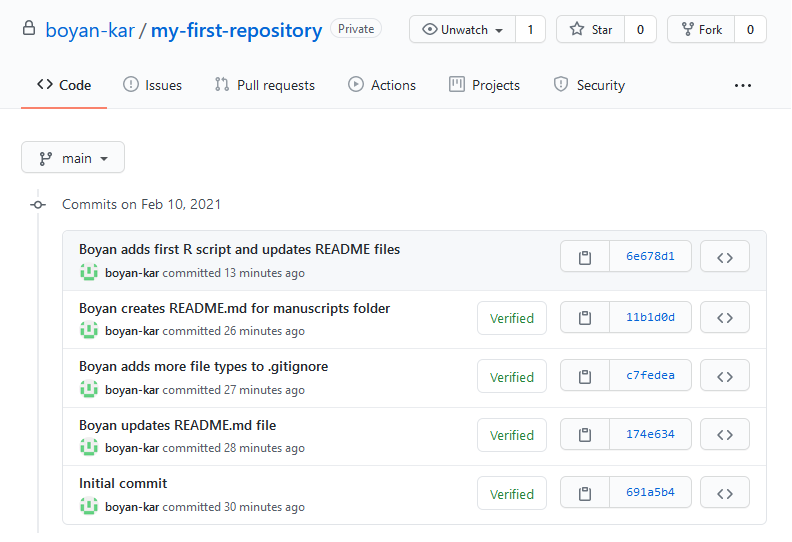Image resolution: width=792 pixels, height=542 pixels.
Task: Browse repository at commit 174e634
Action: pyautogui.click(x=725, y=434)
